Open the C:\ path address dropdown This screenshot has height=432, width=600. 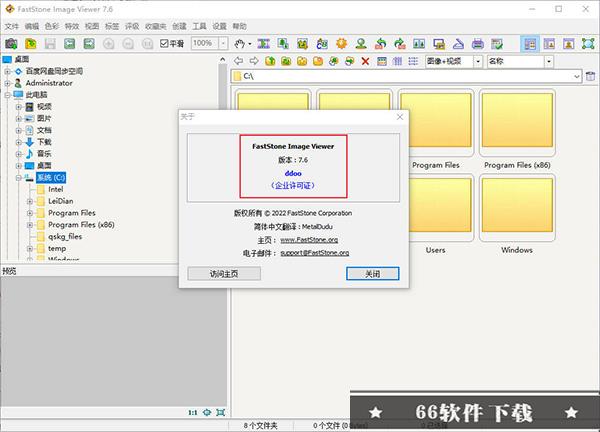(577, 77)
